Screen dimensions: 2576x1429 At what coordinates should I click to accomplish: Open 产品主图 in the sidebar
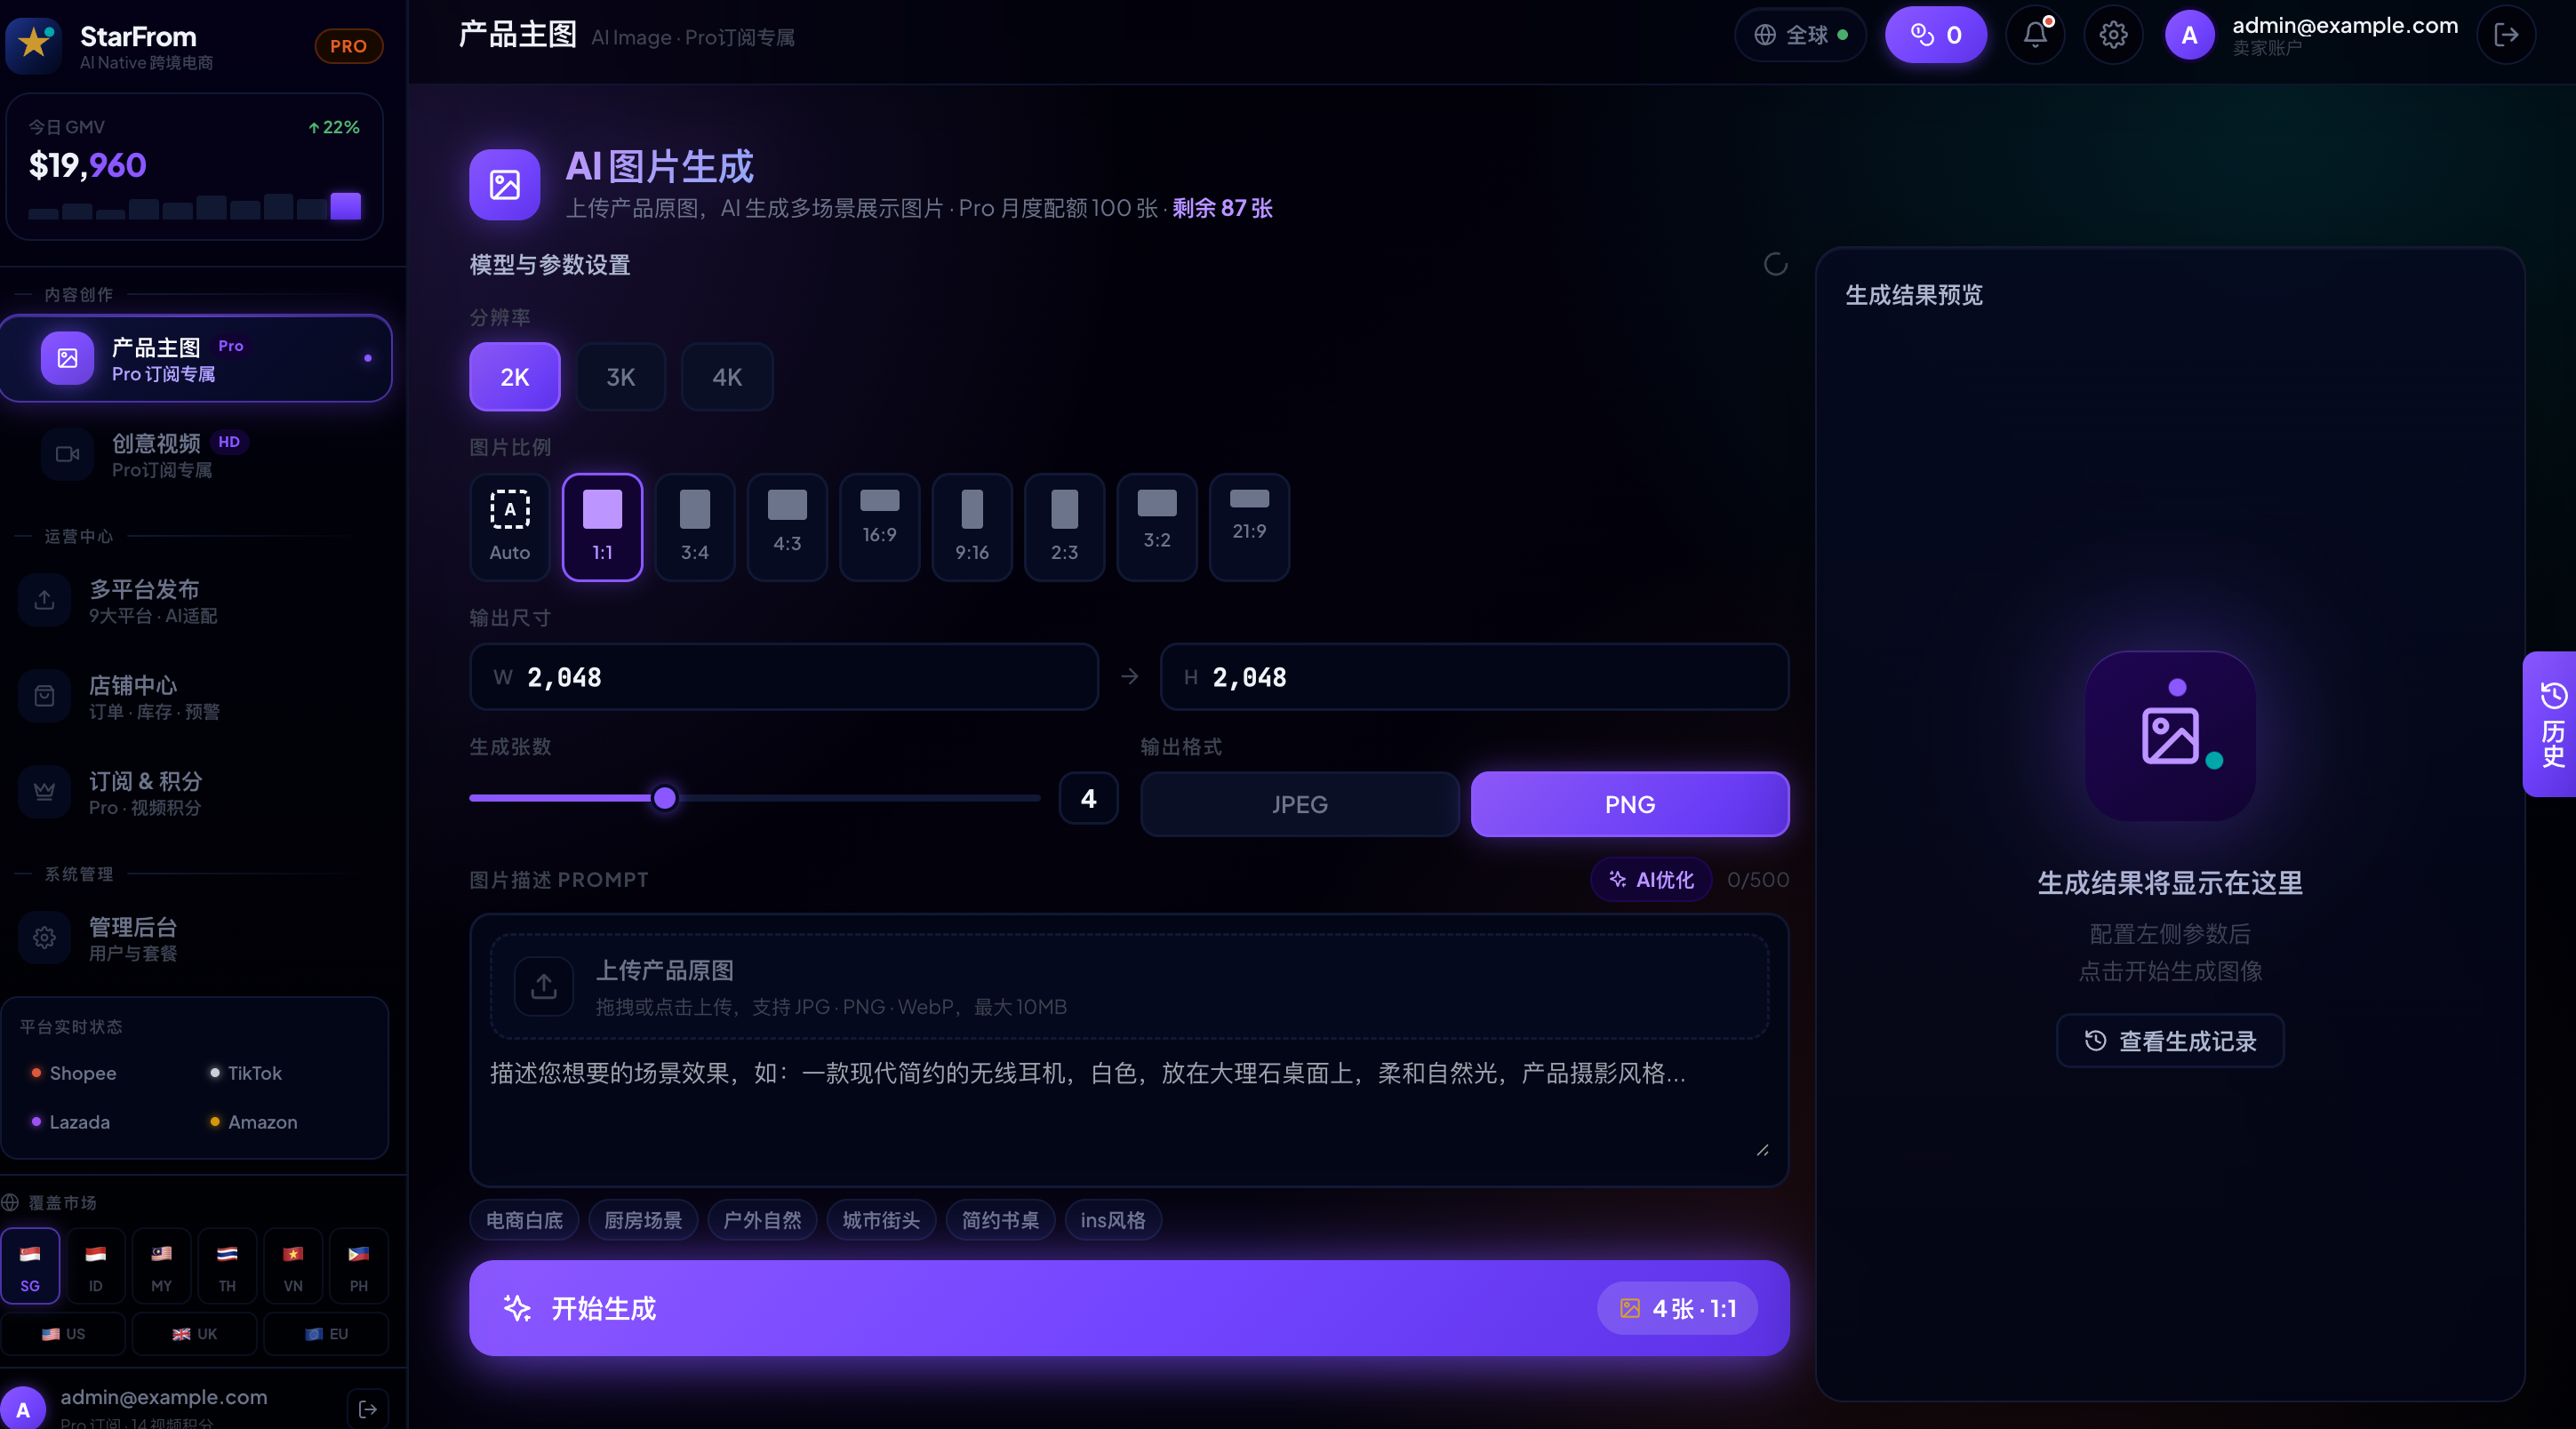point(196,358)
